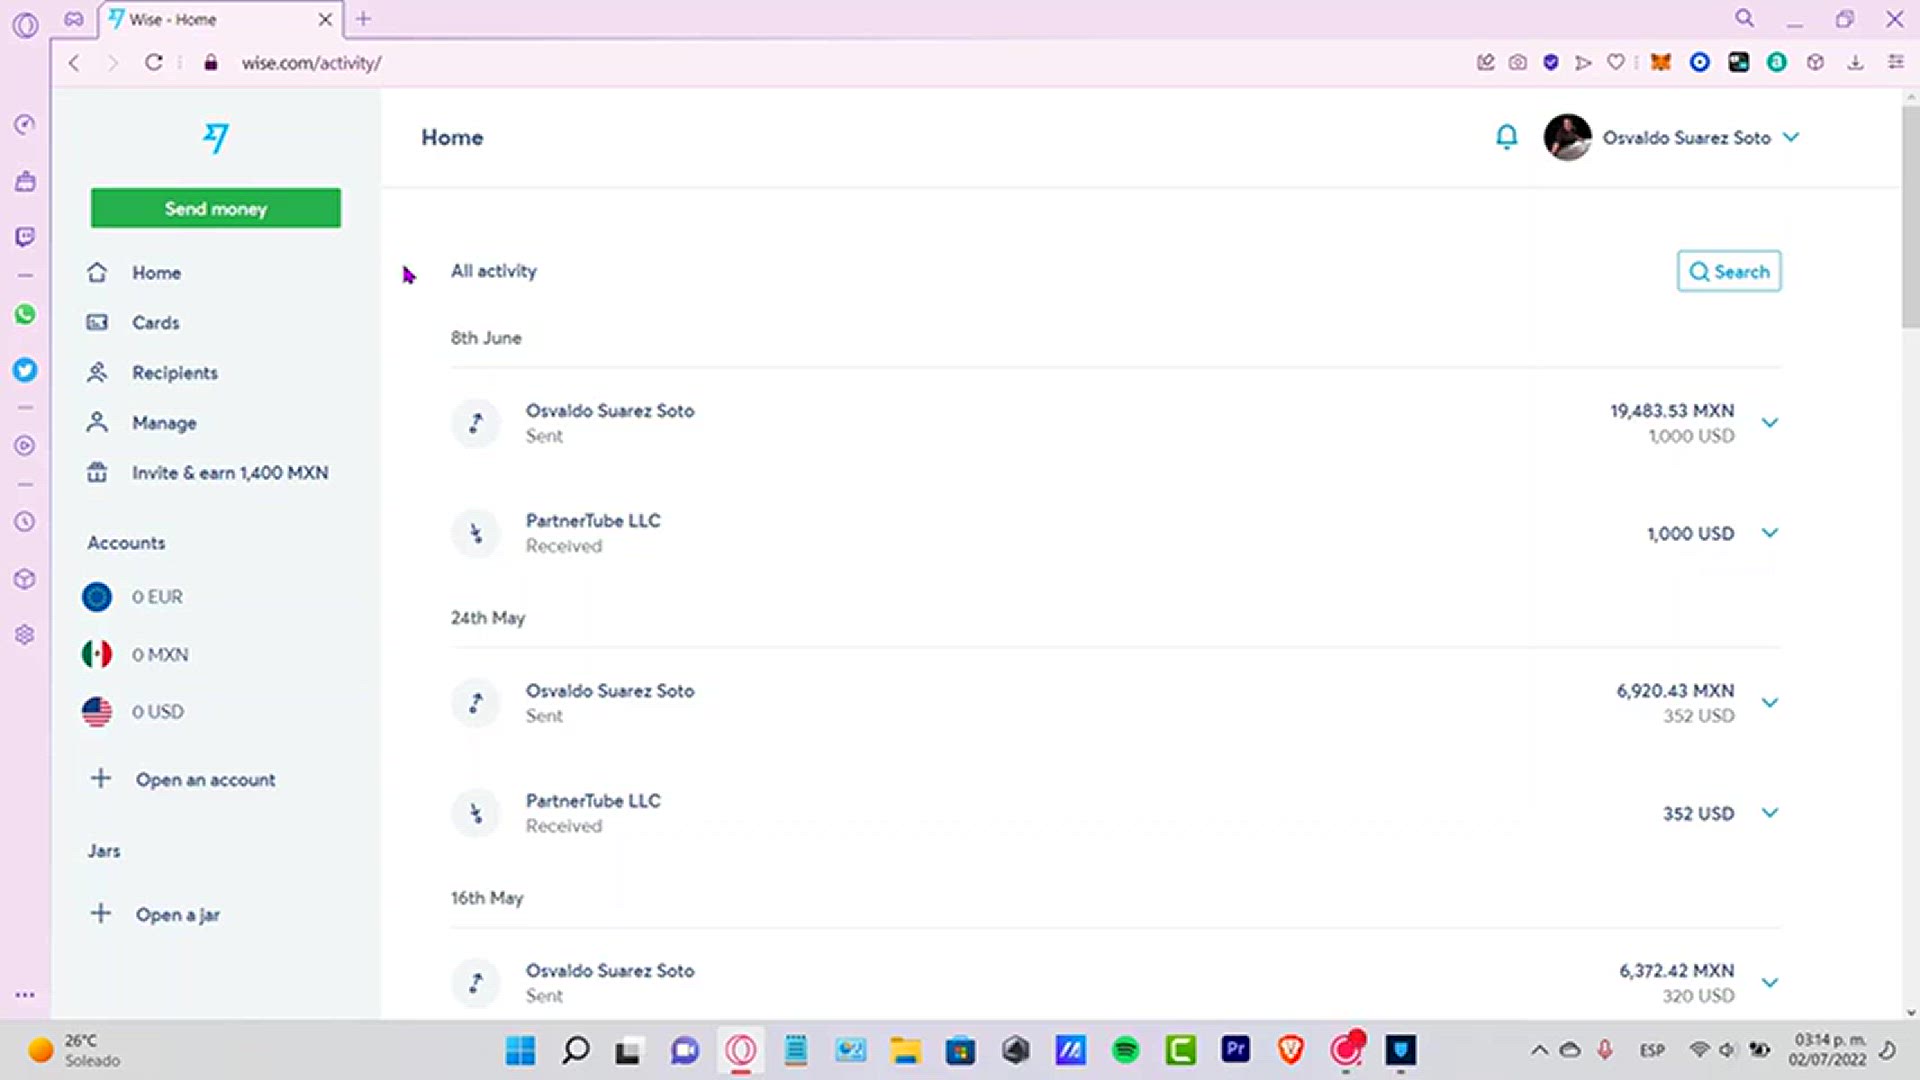The height and width of the screenshot is (1080, 1920).
Task: Open the 0 USD account
Action: [158, 712]
